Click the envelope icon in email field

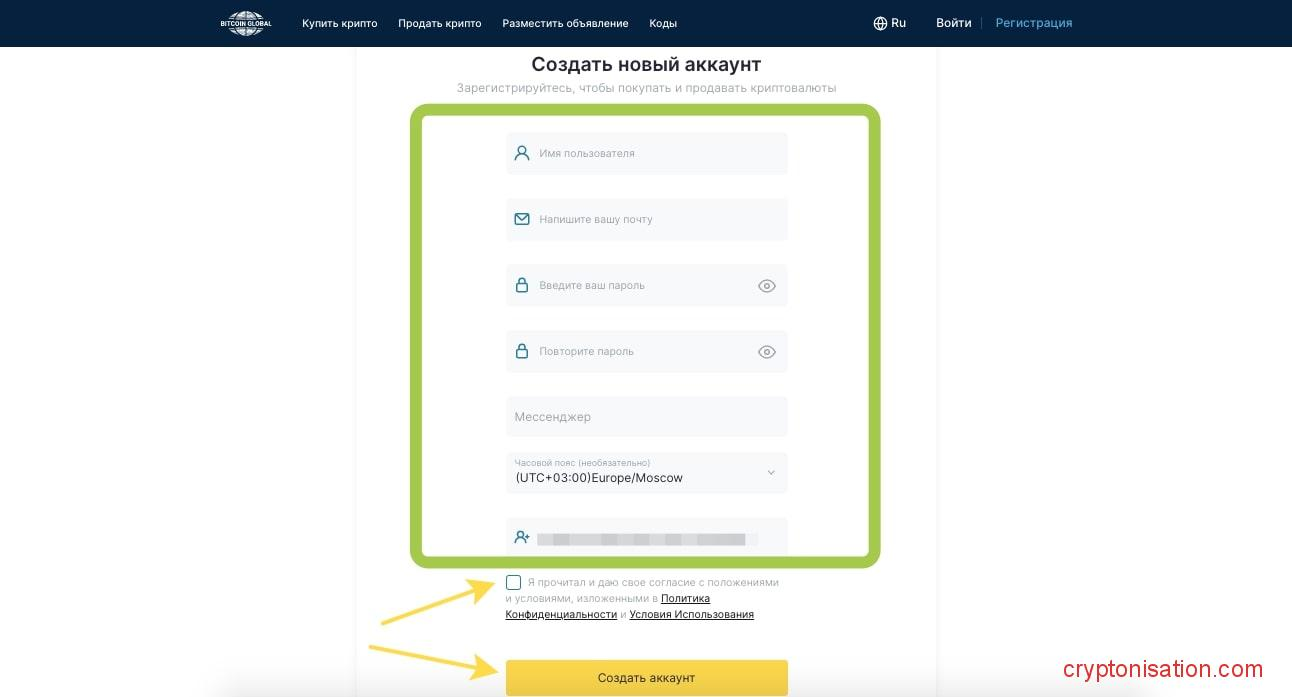[521, 219]
